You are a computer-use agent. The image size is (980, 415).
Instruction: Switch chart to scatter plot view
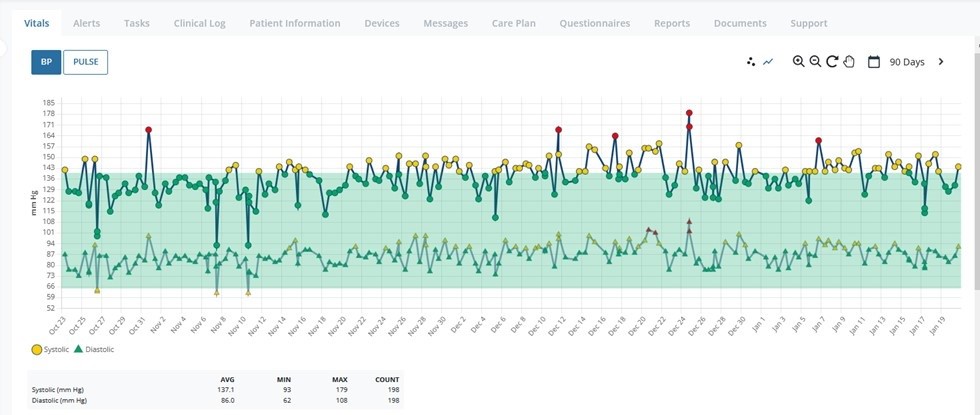click(752, 62)
